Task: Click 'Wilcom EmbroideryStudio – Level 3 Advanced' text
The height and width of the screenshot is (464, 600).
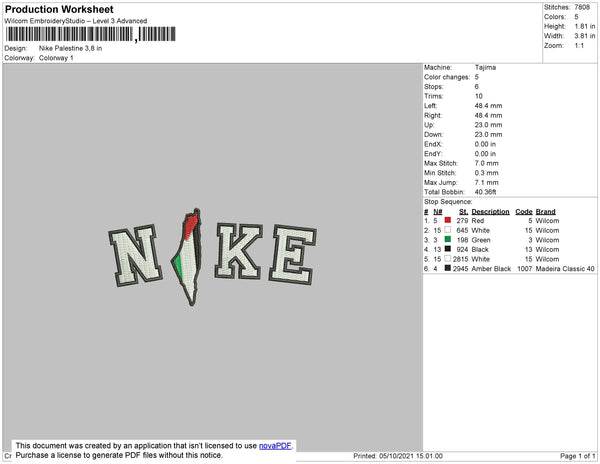Action: tap(76, 21)
